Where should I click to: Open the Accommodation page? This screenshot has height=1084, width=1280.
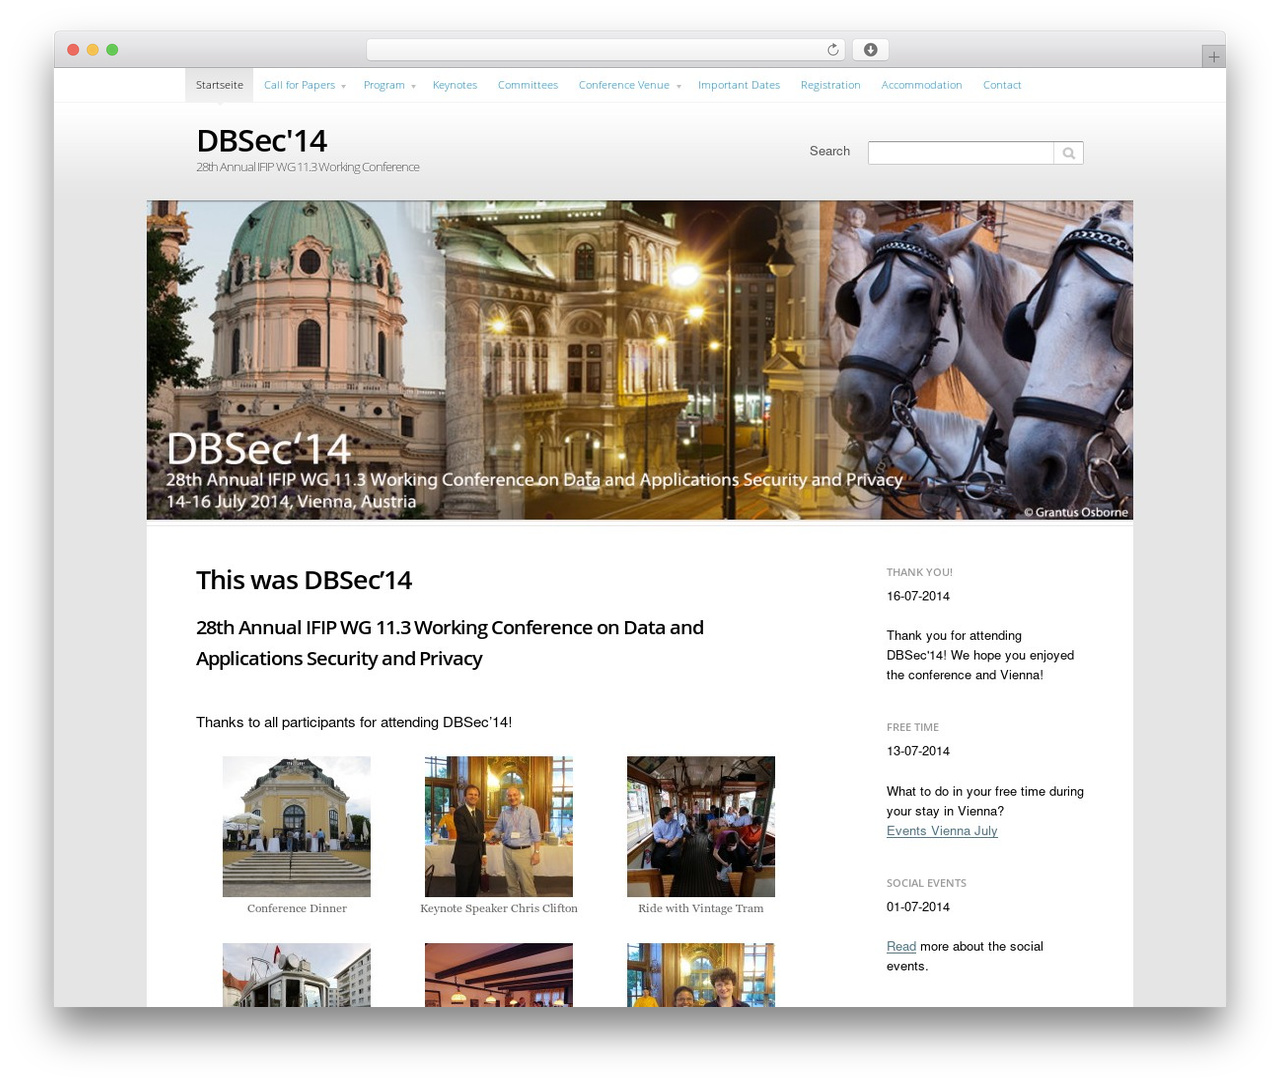[x=921, y=85]
